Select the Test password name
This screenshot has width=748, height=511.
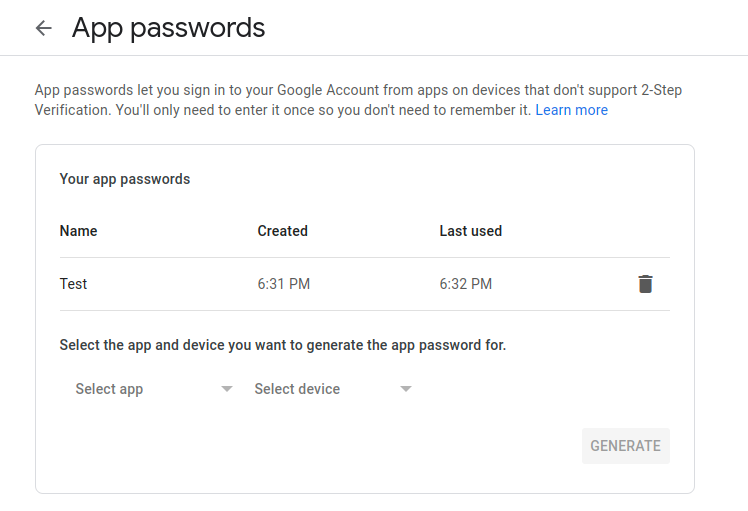tap(74, 284)
